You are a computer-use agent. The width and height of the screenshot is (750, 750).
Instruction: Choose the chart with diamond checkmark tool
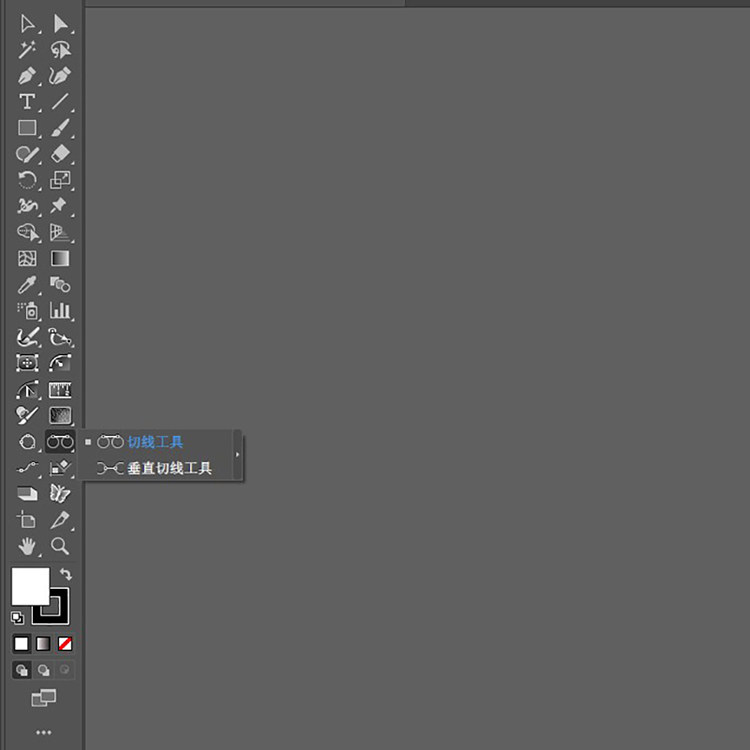[60, 467]
